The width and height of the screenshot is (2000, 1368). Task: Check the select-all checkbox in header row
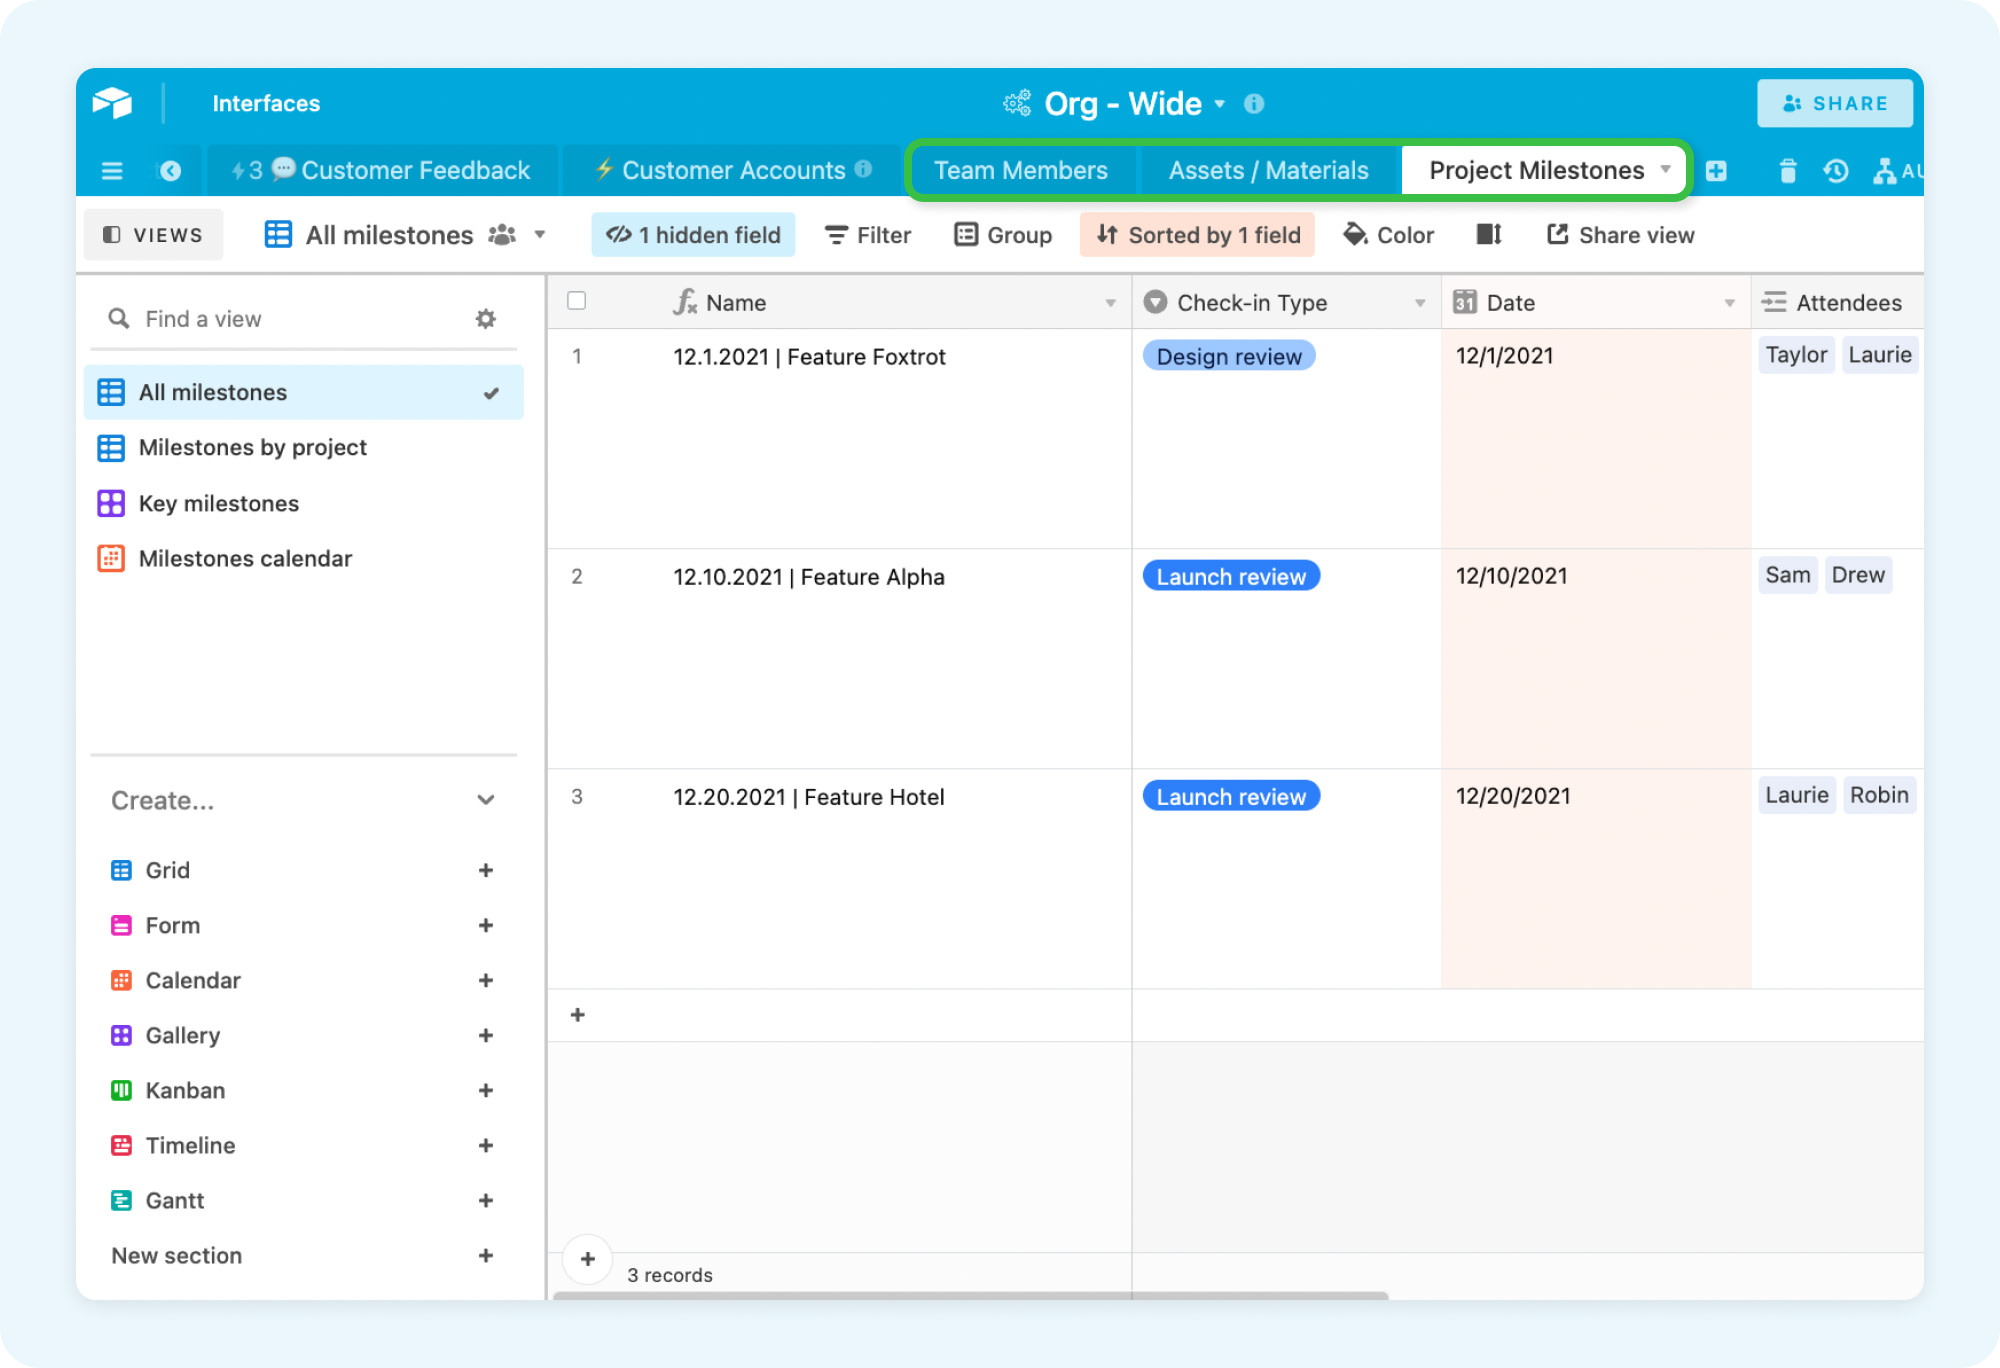tap(576, 301)
